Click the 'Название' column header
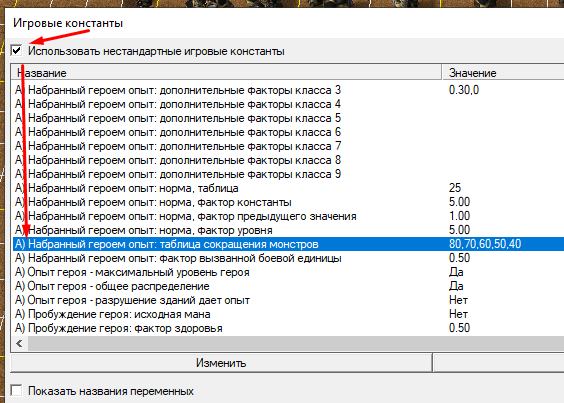The height and width of the screenshot is (403, 564). 226,73
